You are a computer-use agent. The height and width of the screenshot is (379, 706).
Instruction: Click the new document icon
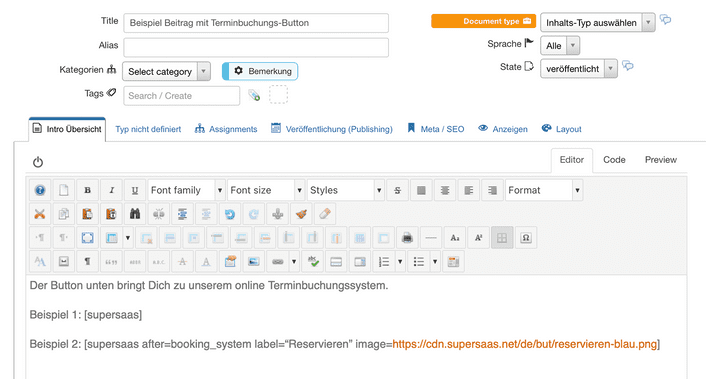[63, 190]
